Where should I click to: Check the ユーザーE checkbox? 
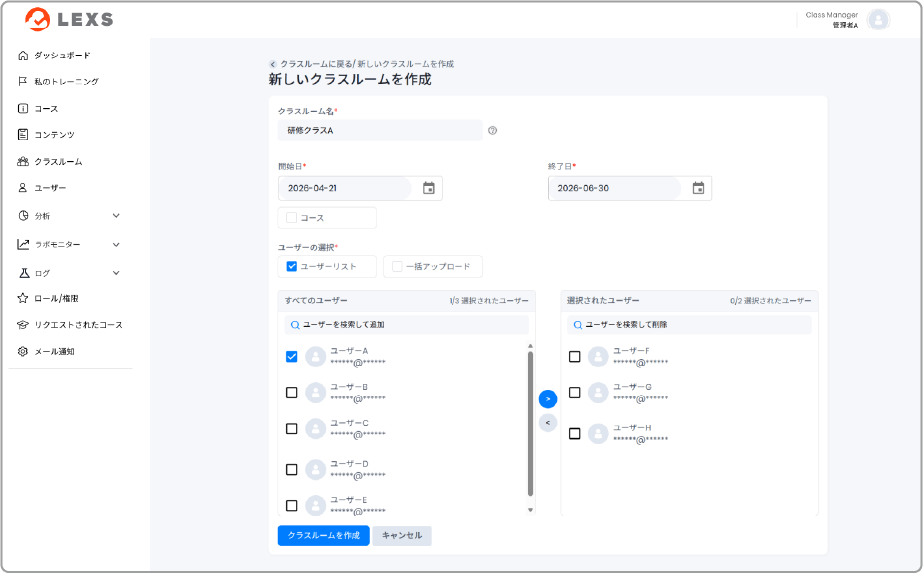coord(291,506)
